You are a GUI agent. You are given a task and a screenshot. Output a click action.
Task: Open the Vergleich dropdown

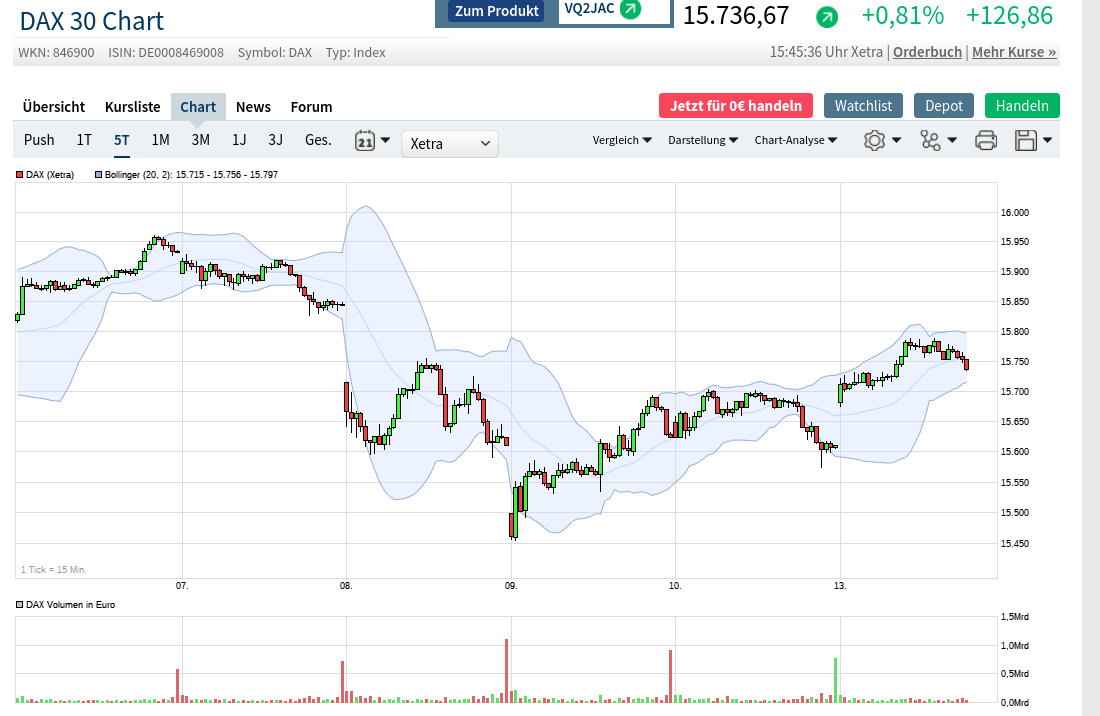(622, 140)
